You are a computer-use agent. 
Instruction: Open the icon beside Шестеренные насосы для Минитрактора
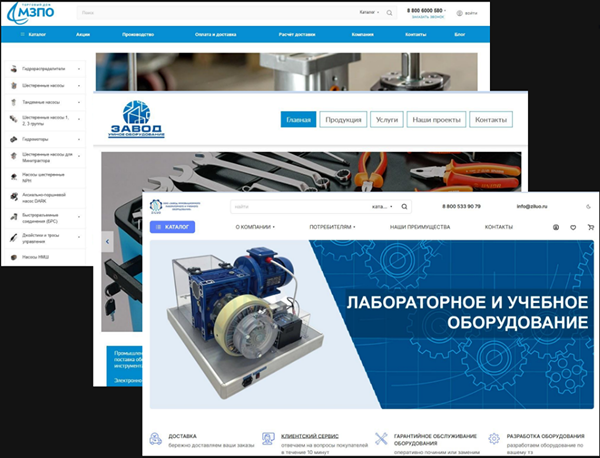14,156
